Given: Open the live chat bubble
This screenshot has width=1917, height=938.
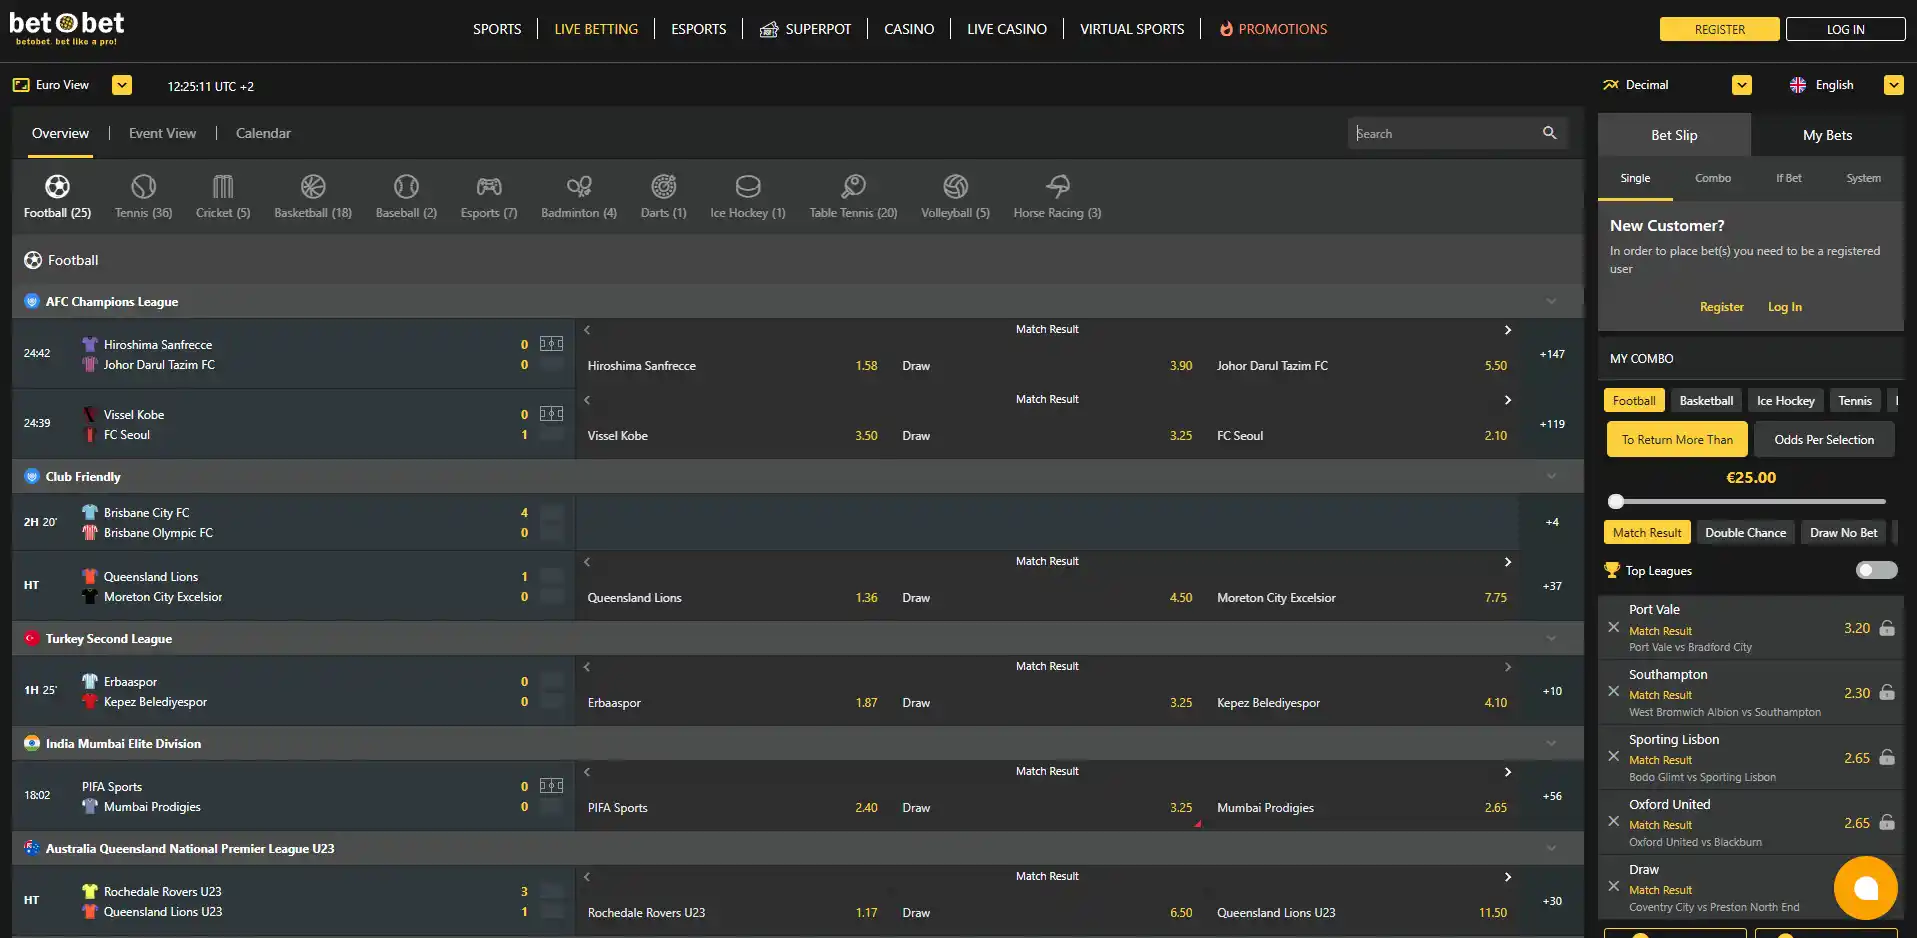Looking at the screenshot, I should coord(1865,888).
